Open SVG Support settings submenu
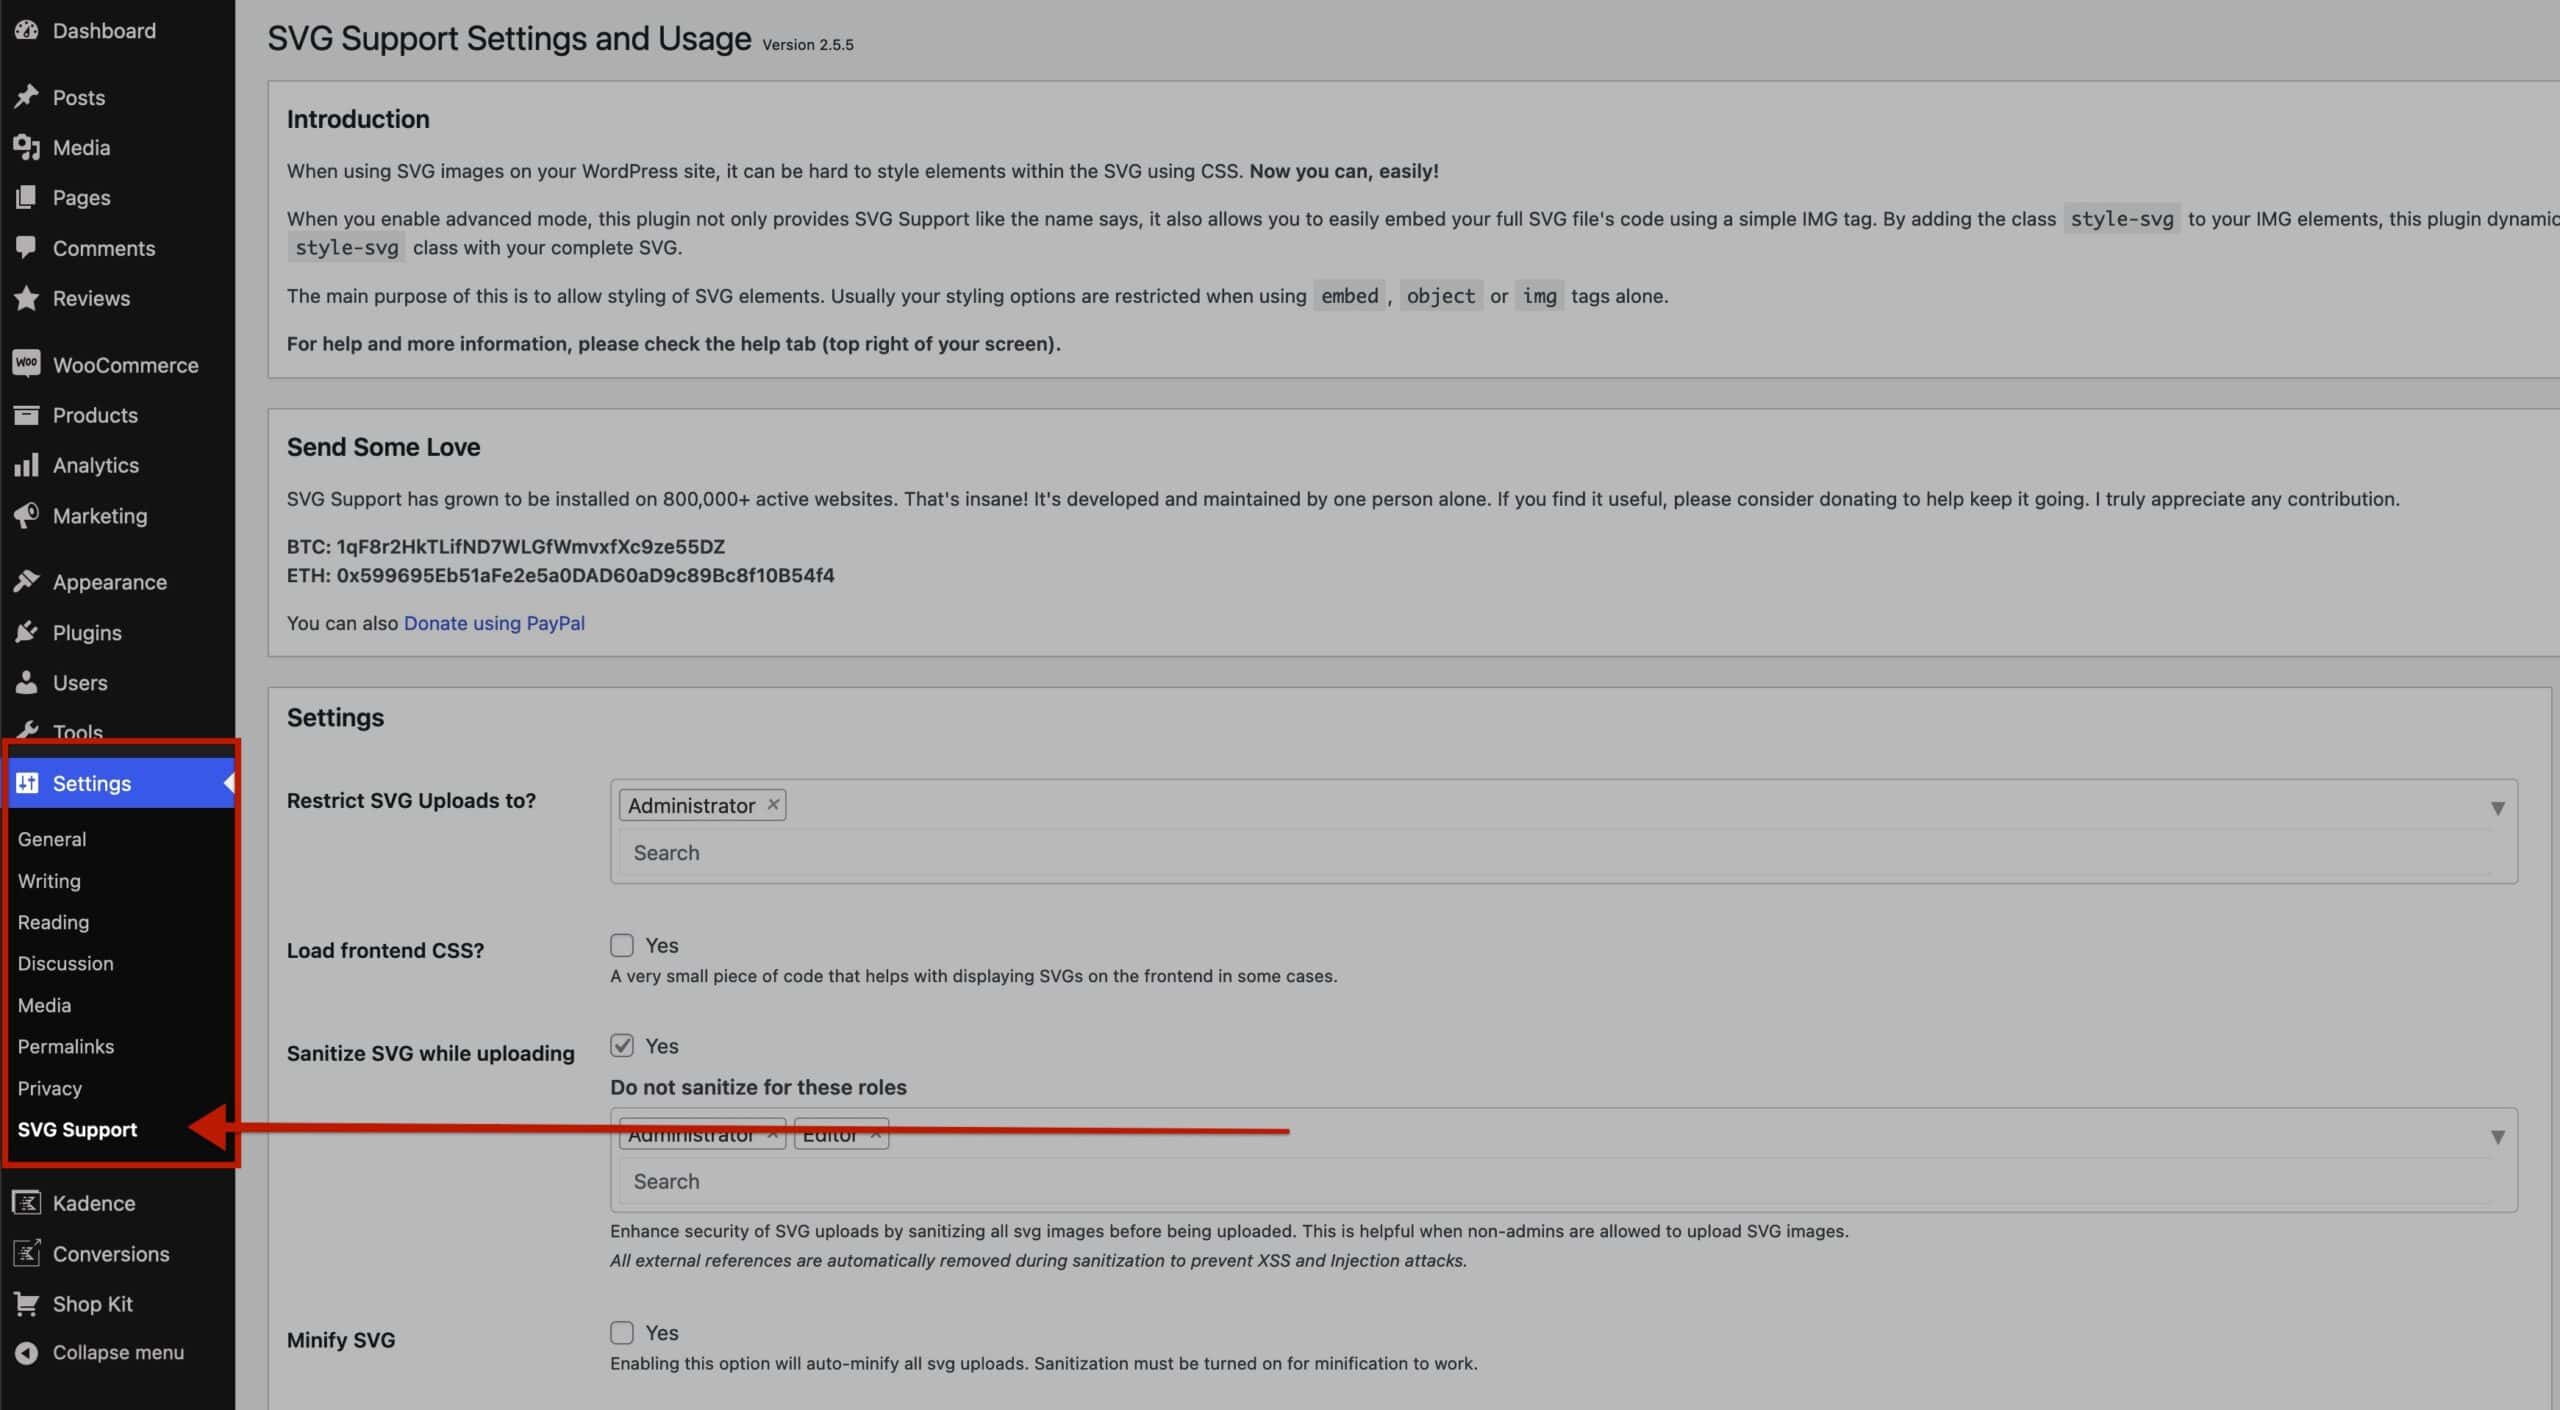 click(x=77, y=1130)
